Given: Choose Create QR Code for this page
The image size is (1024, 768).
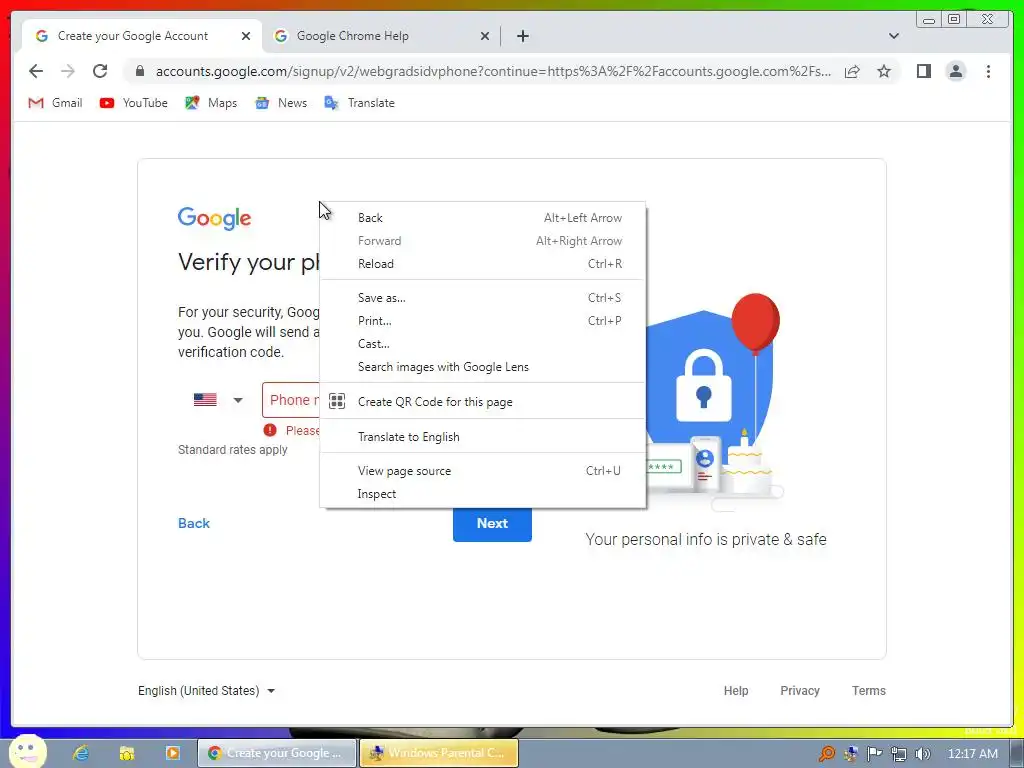Looking at the screenshot, I should click(x=483, y=402).
